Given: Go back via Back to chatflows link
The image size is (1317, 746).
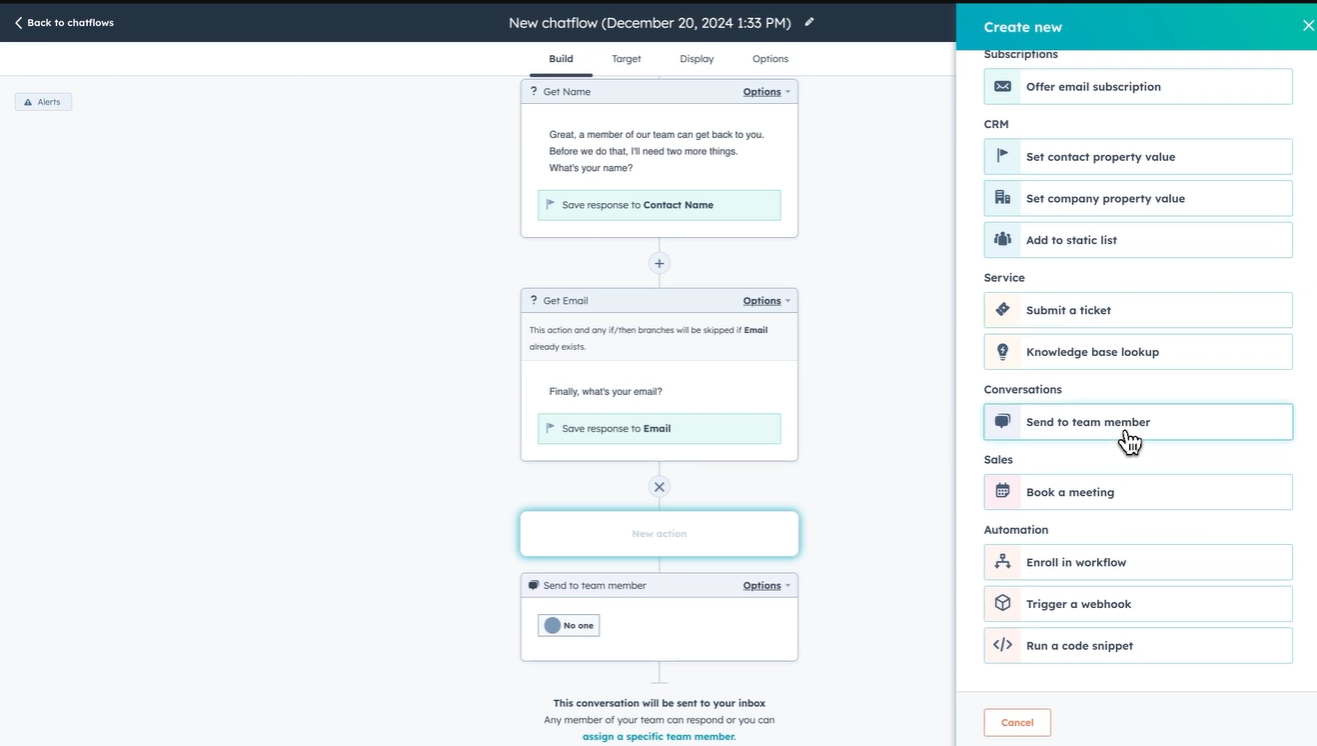Looking at the screenshot, I should pos(64,22).
